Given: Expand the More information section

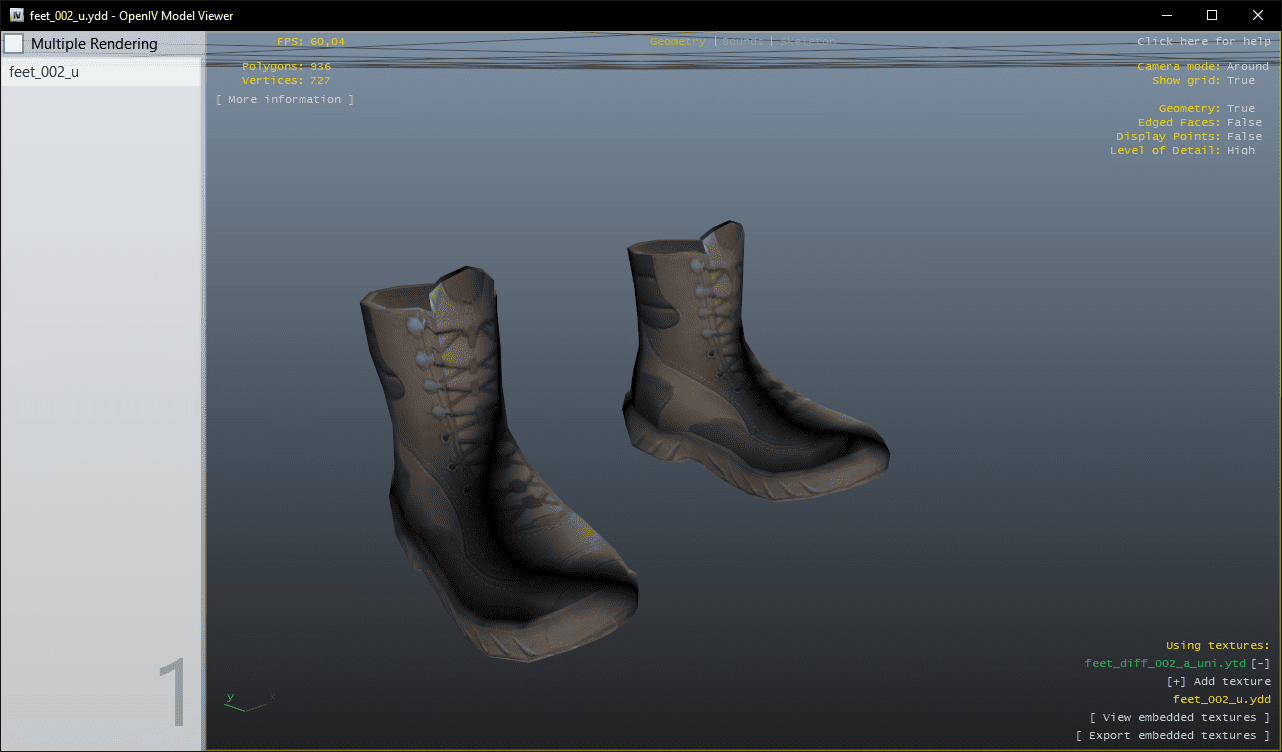Looking at the screenshot, I should point(285,100).
